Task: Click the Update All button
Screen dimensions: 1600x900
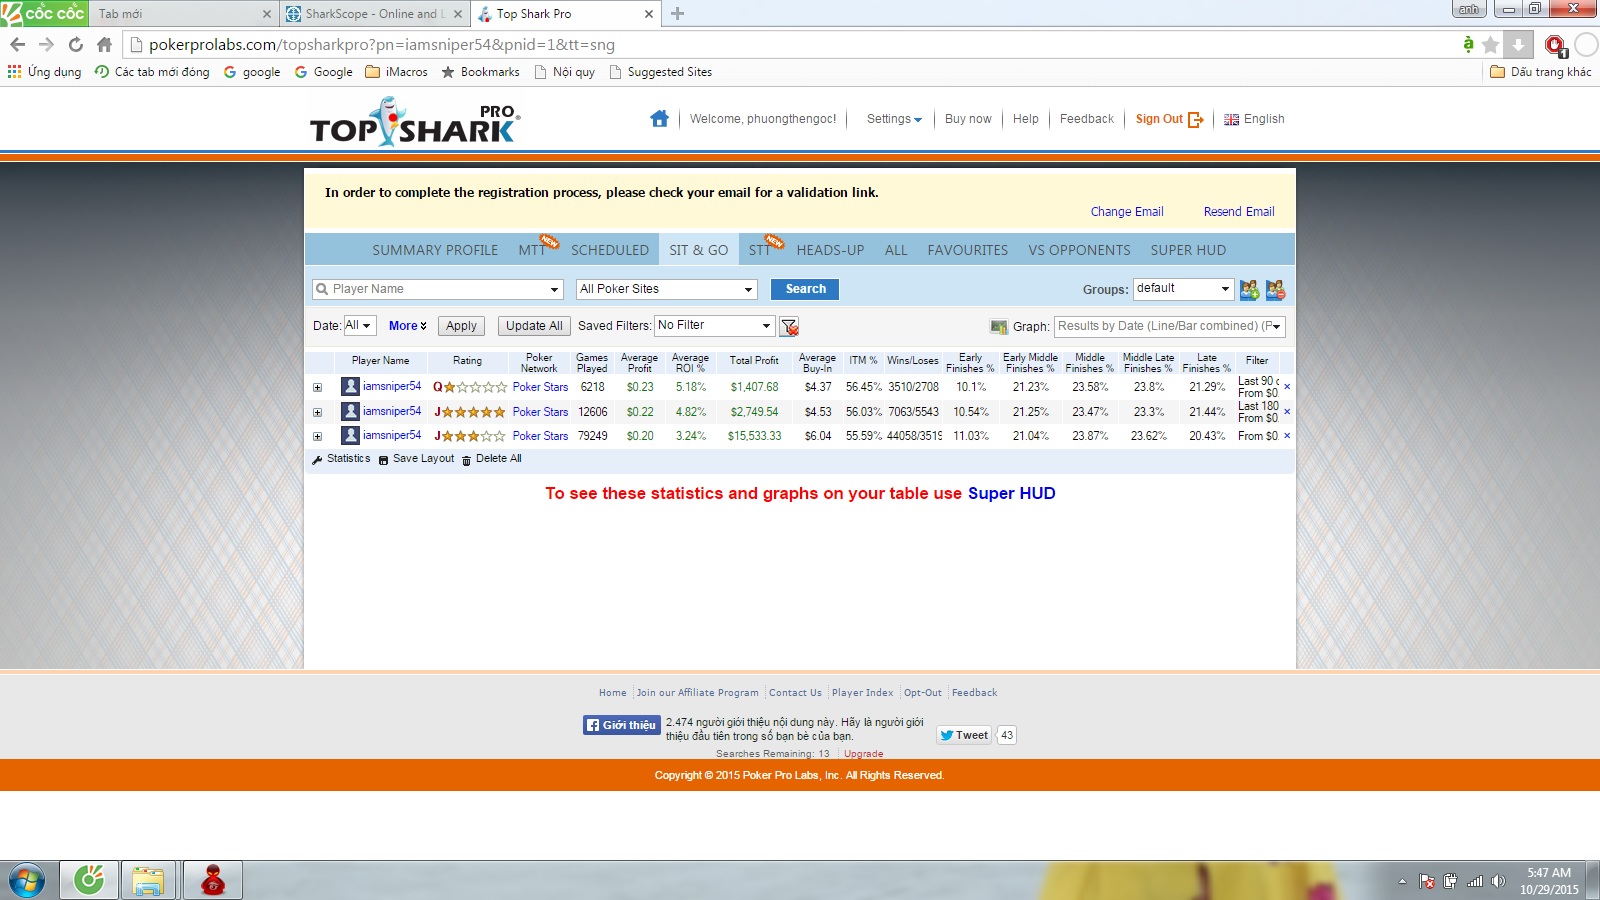Action: 534,326
